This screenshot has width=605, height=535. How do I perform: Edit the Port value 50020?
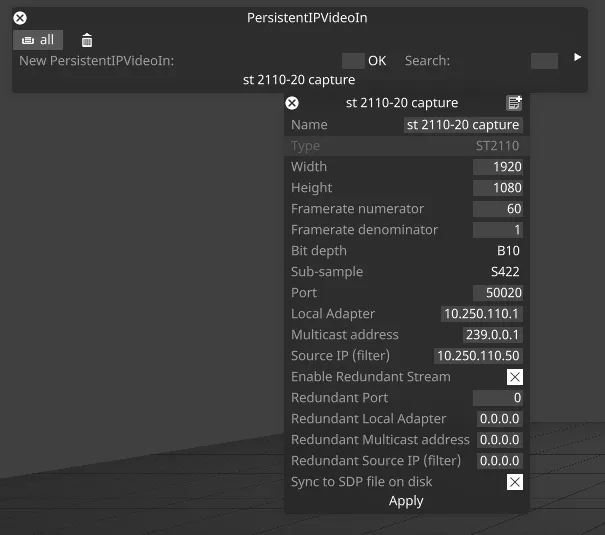point(498,293)
